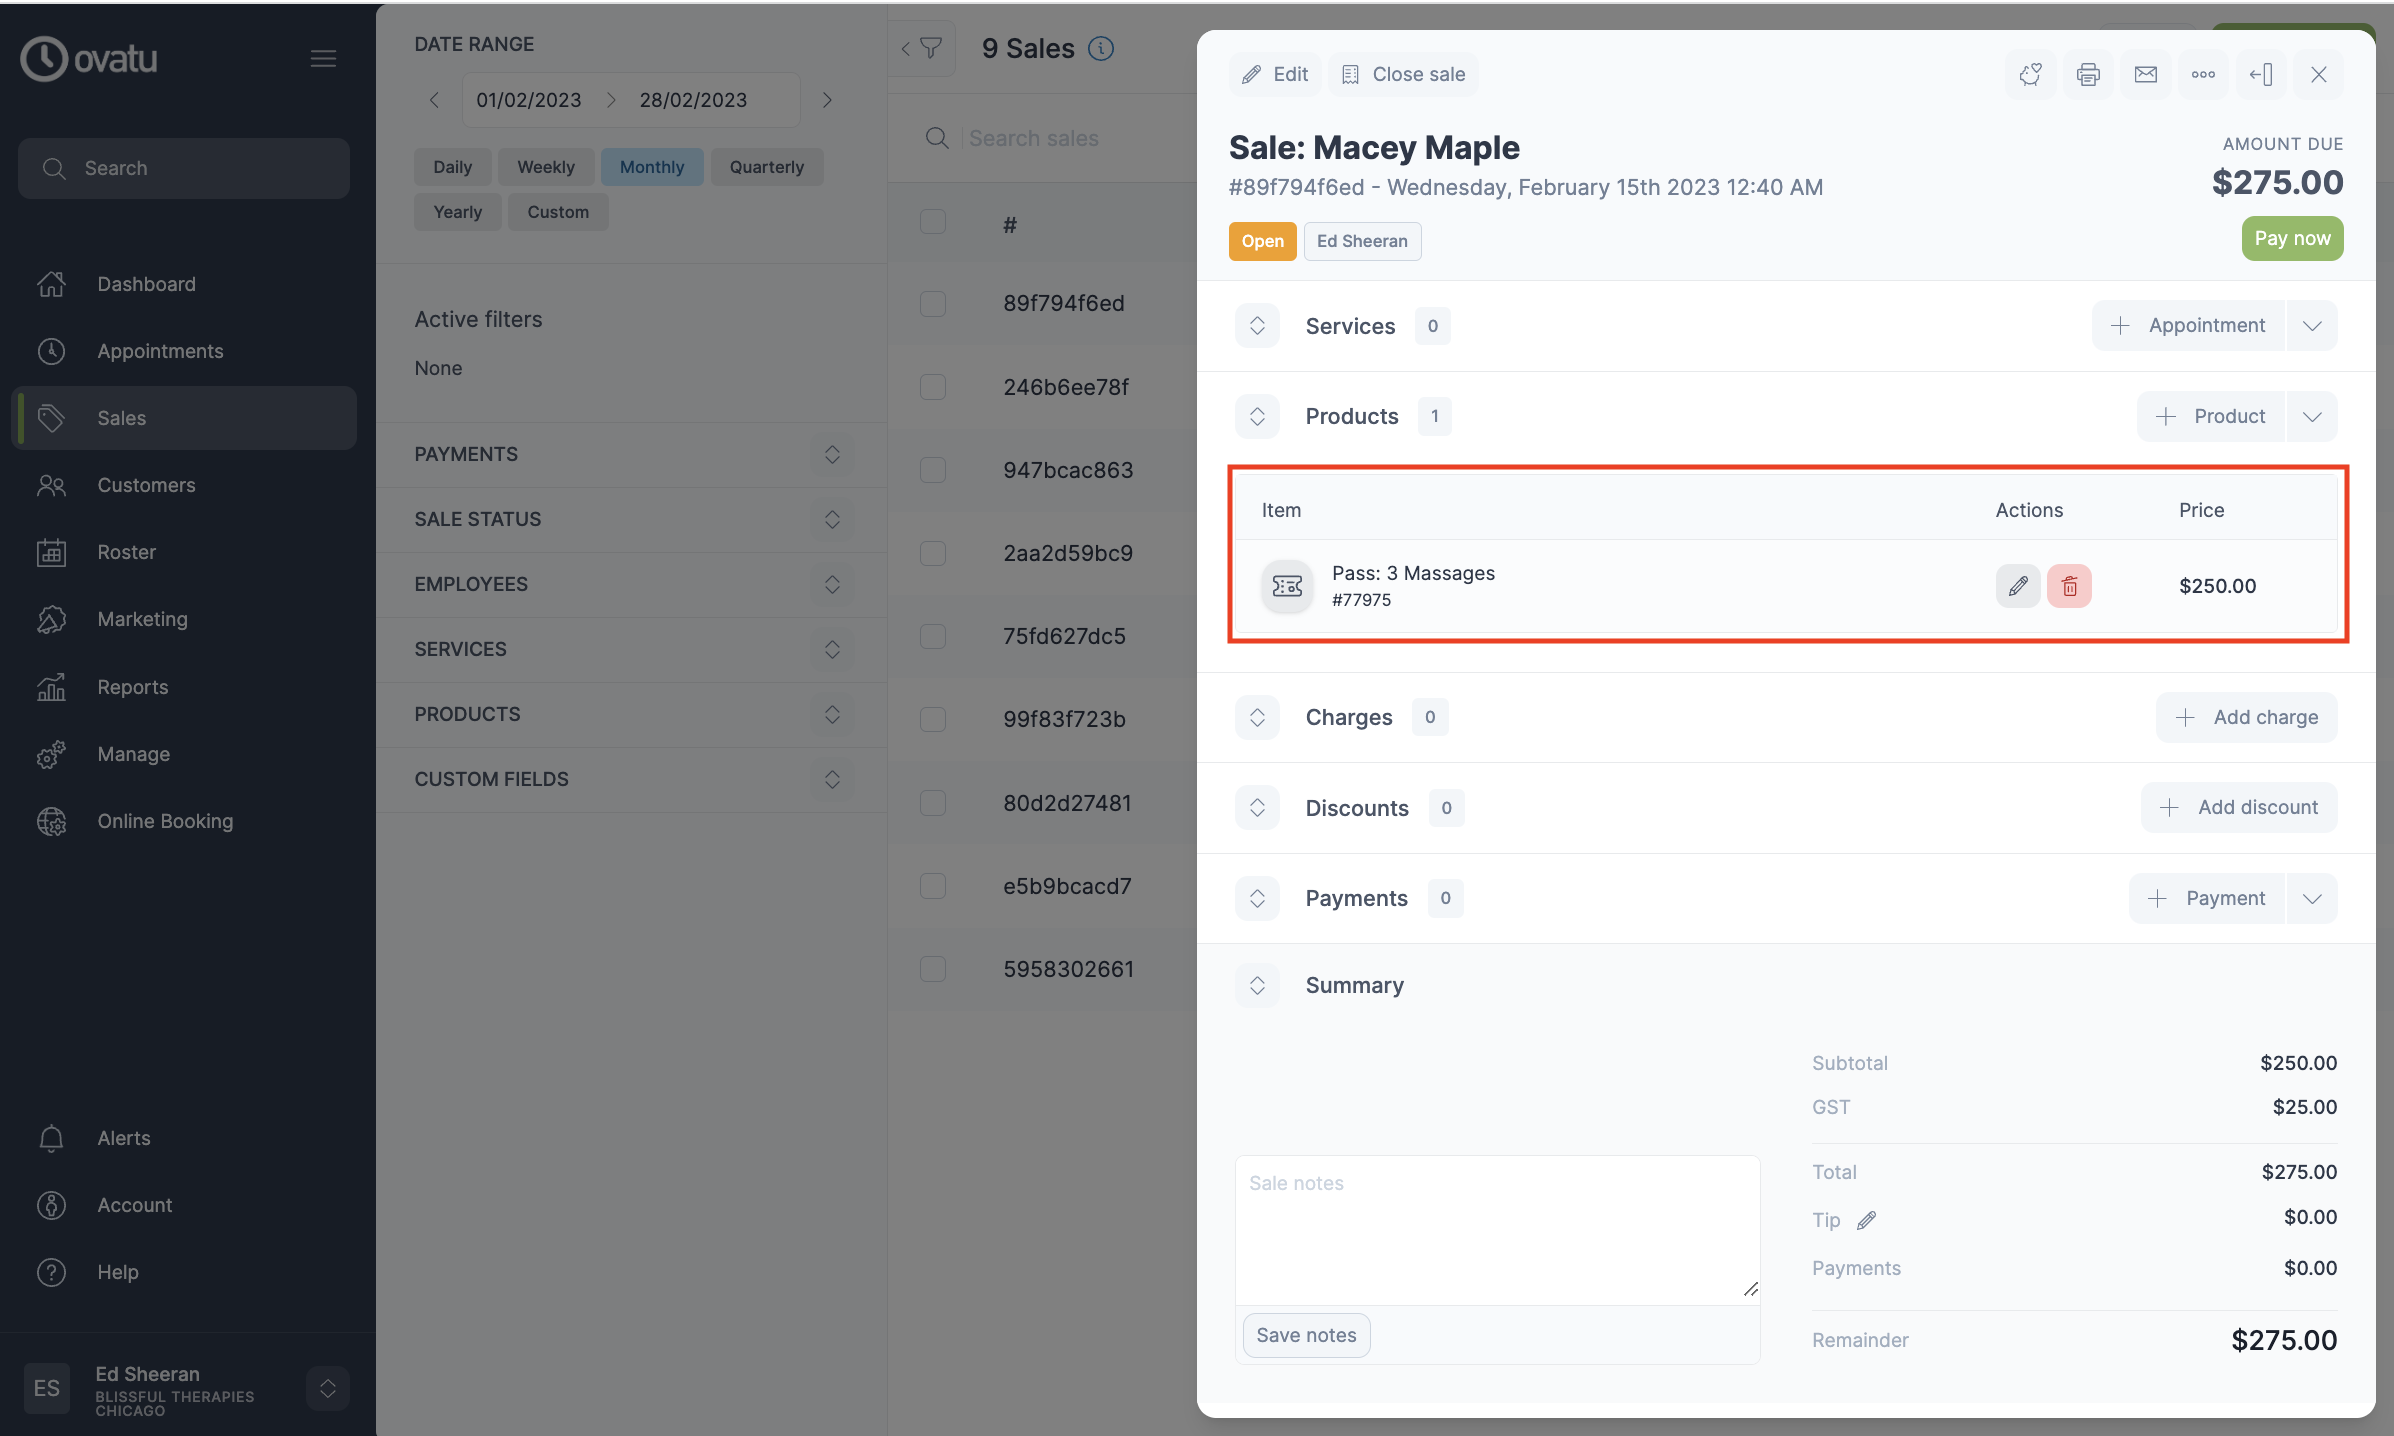The image size is (2394, 1436).
Task: Open the email icon to send receipt
Action: pos(2146,74)
